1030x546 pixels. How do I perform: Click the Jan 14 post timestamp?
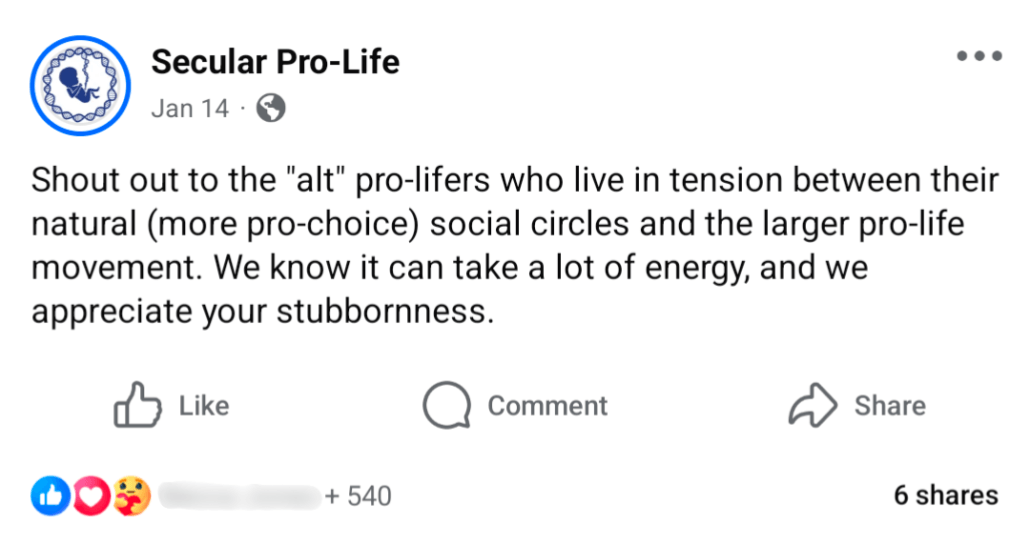pyautogui.click(x=190, y=108)
